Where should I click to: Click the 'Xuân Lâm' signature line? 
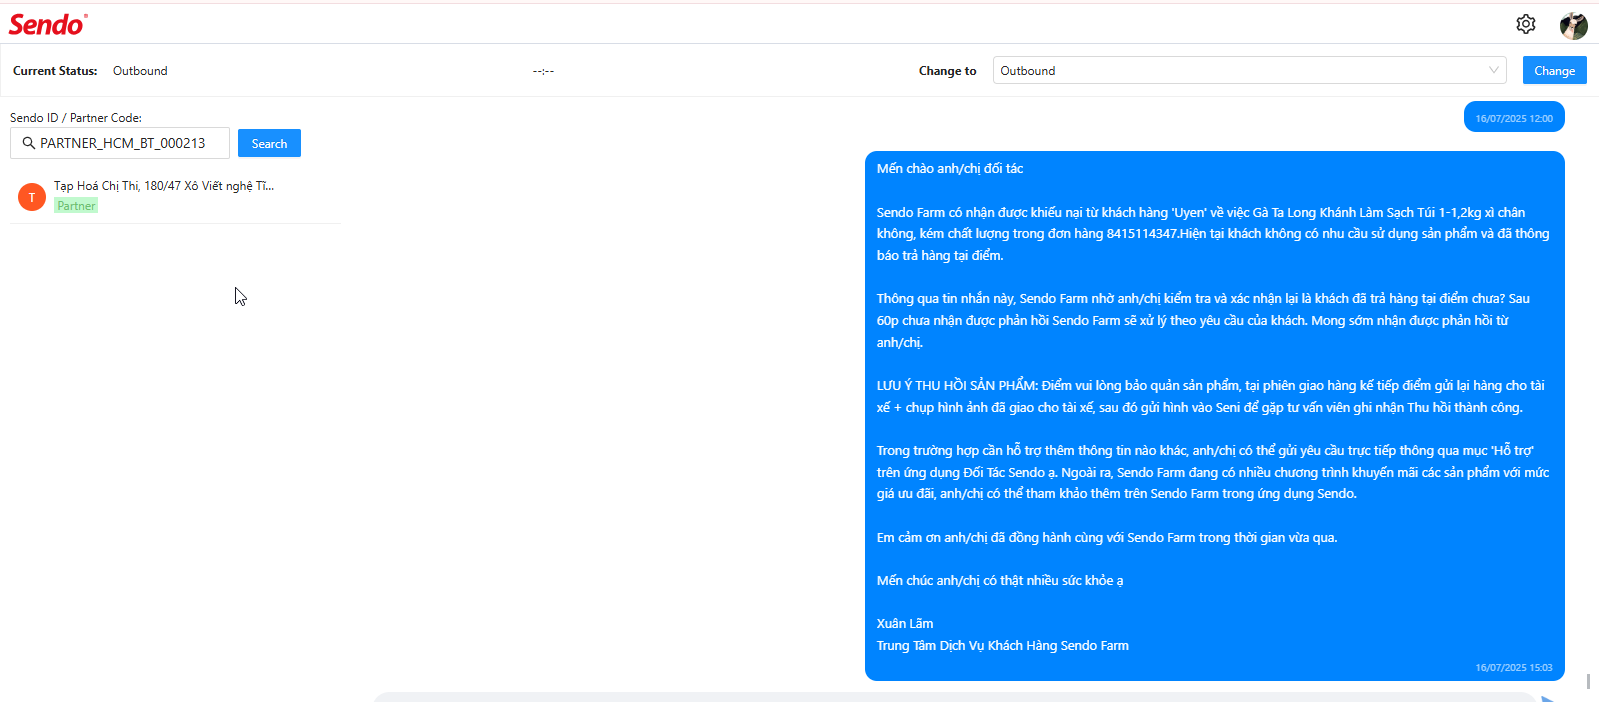pyautogui.click(x=905, y=623)
